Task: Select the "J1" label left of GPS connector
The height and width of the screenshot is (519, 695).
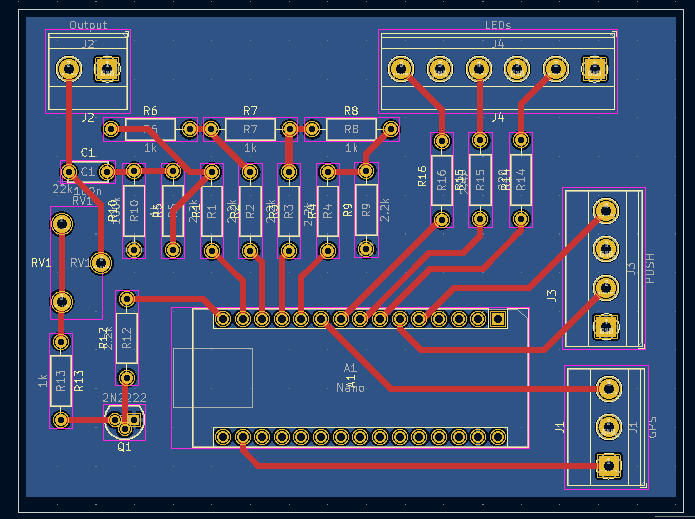Action: (x=560, y=427)
